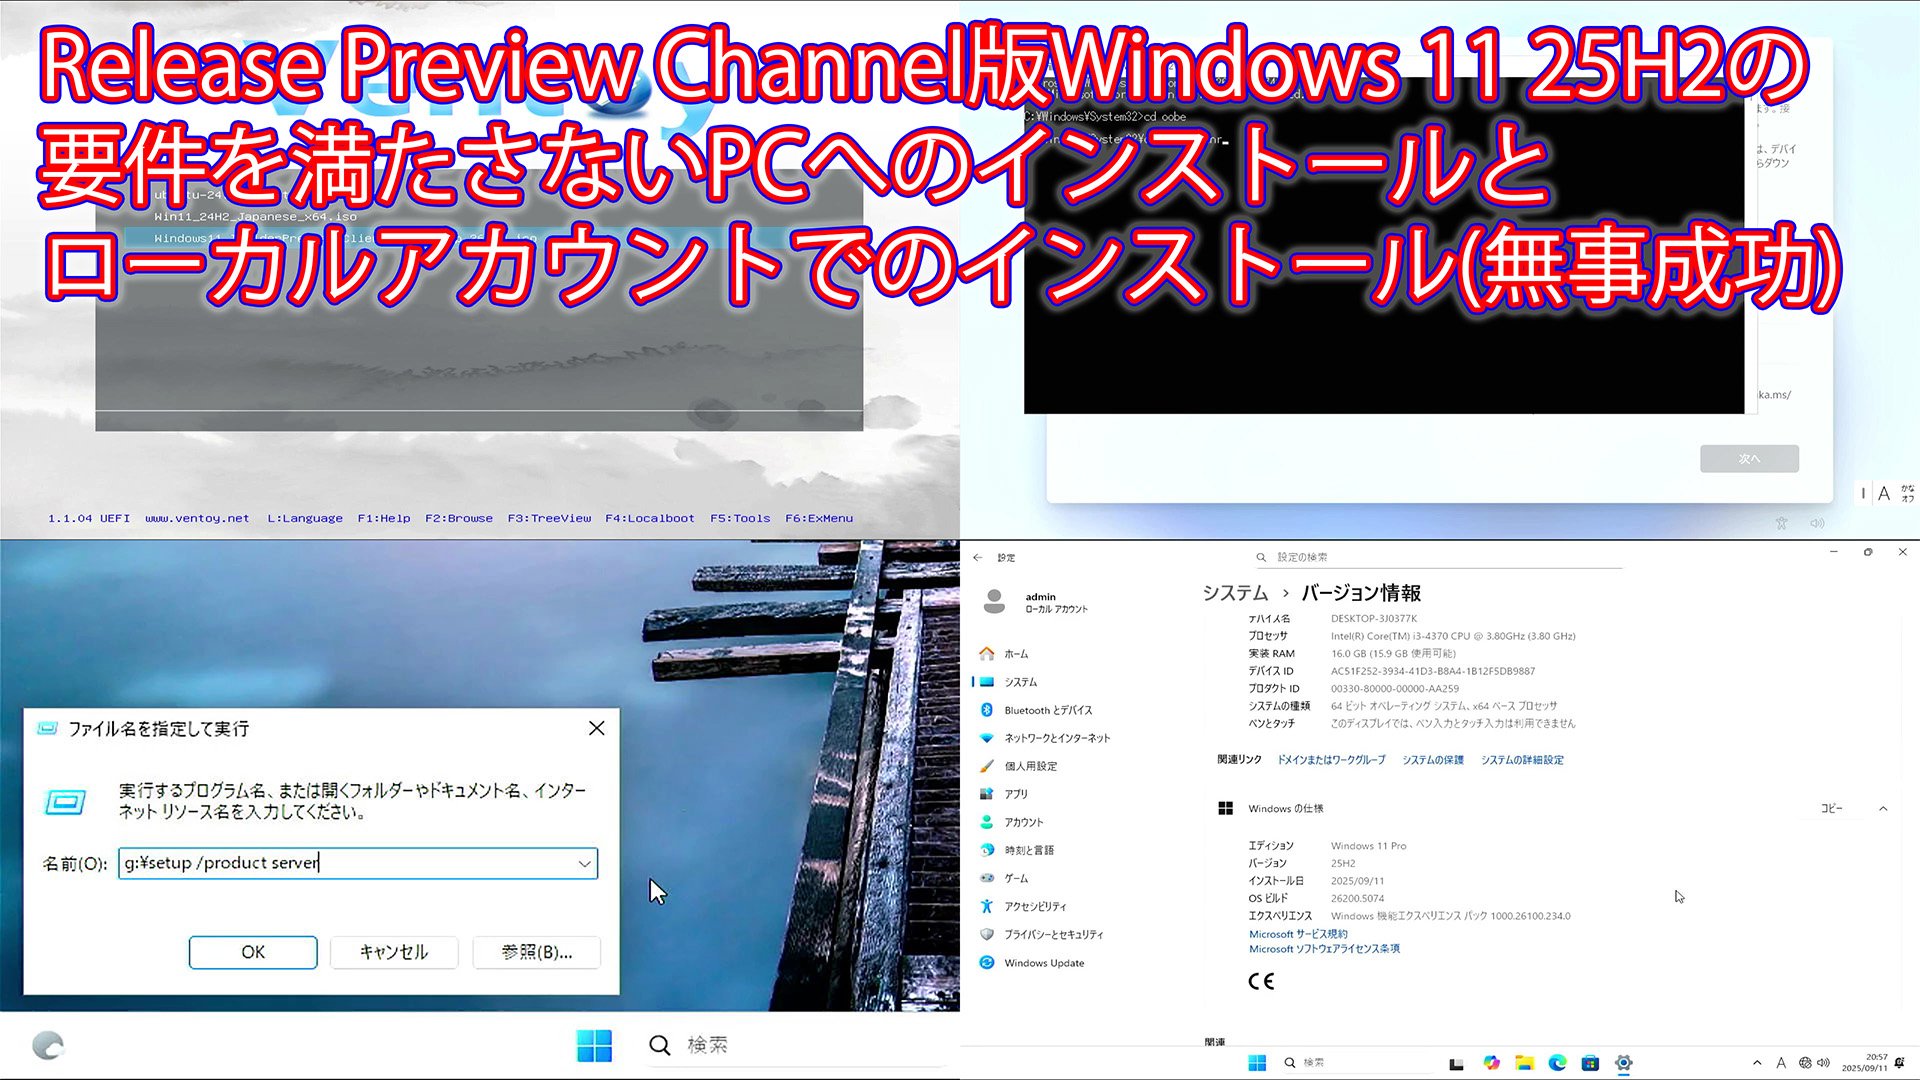Choose F4:Localboot in the Ventoy menu
Image resolution: width=1920 pixels, height=1080 pixels.
tap(650, 519)
